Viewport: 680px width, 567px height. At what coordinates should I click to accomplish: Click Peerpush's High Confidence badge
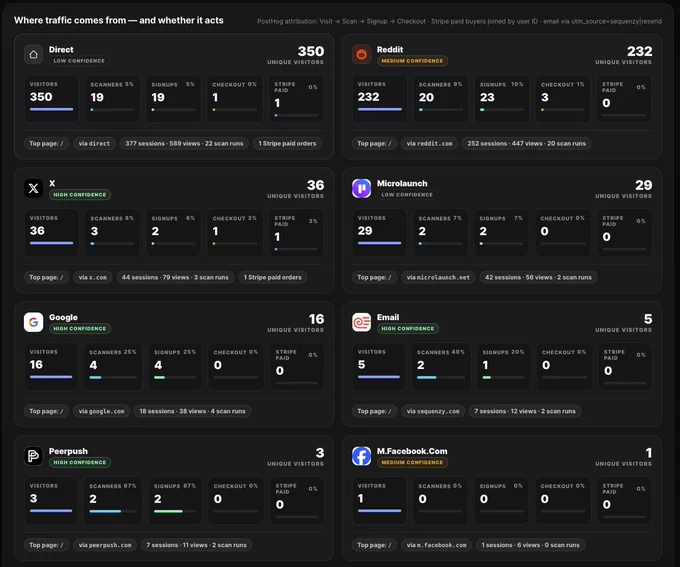80,462
